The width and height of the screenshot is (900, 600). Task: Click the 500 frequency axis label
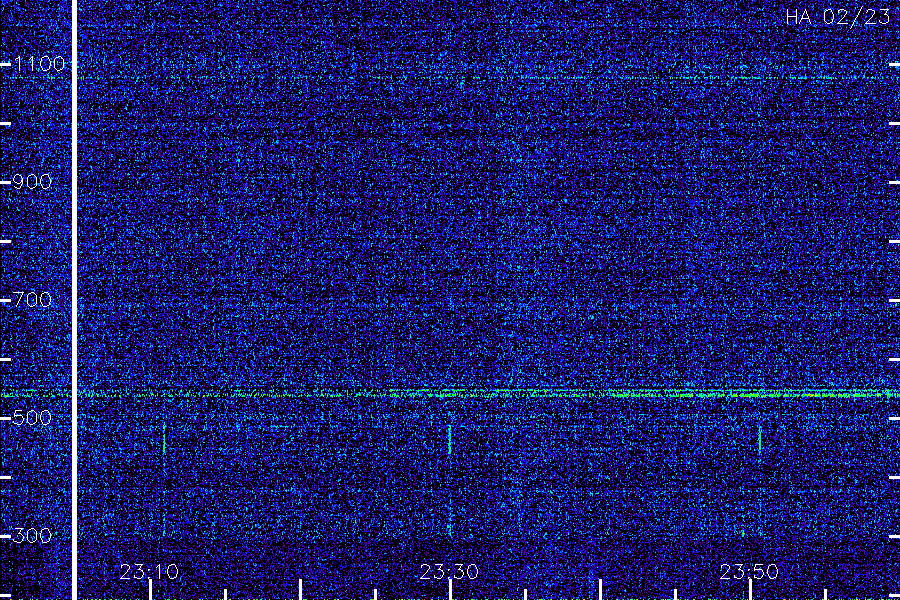(32, 417)
